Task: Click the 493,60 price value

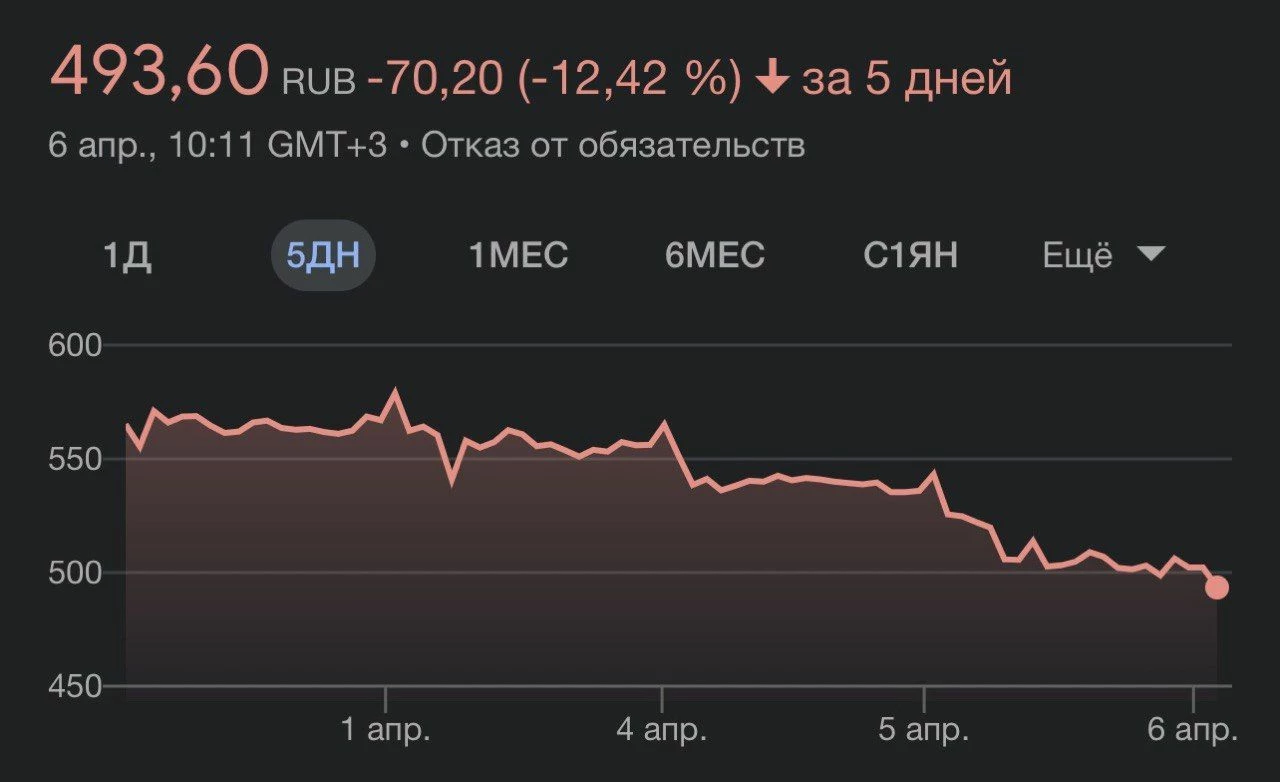Action: [159, 73]
